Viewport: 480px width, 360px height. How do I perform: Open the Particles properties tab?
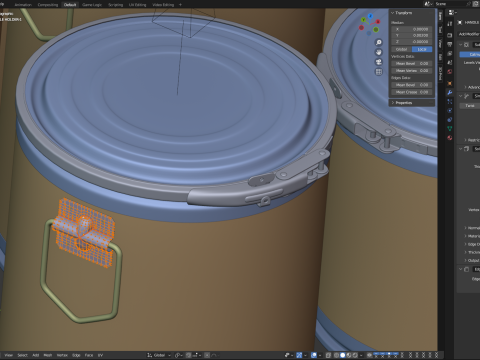(450, 101)
